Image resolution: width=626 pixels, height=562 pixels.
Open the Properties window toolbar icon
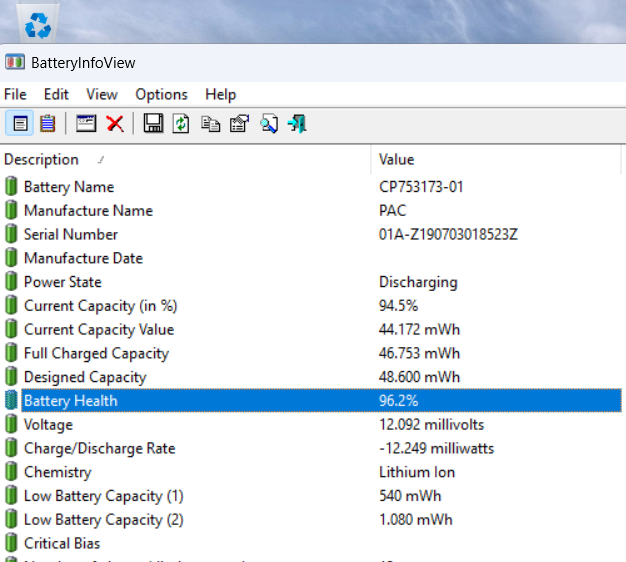point(86,123)
